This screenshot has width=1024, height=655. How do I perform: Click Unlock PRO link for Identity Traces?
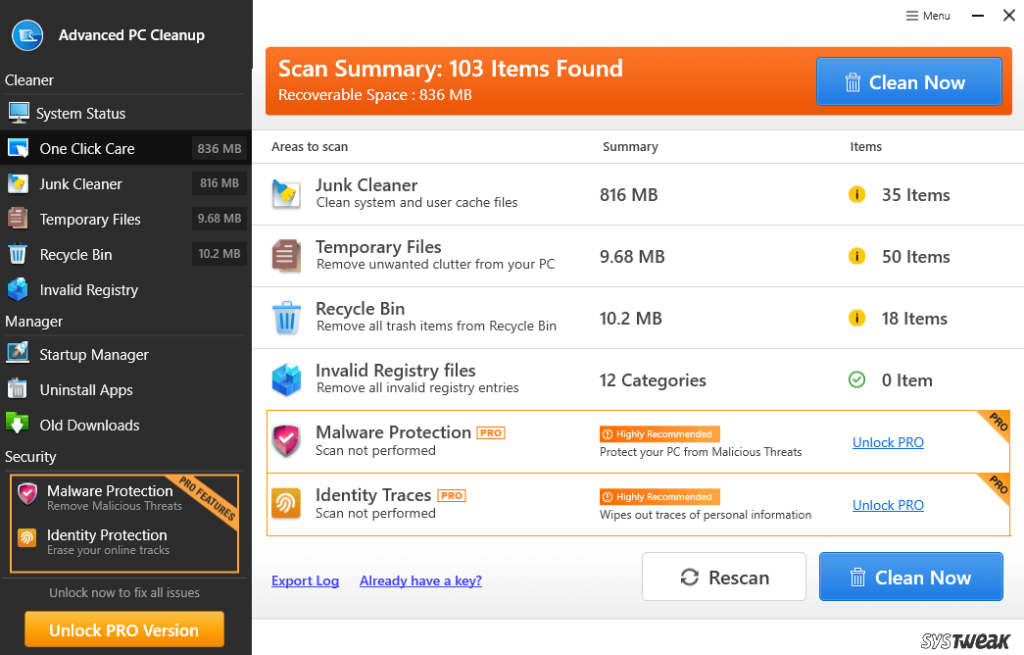(888, 505)
